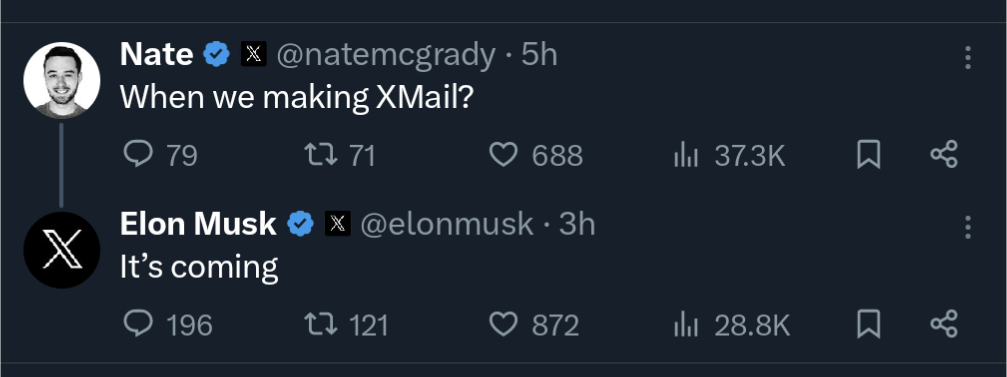
Task: Like Elon Musk's tweet showing 872 likes
Action: pos(534,324)
